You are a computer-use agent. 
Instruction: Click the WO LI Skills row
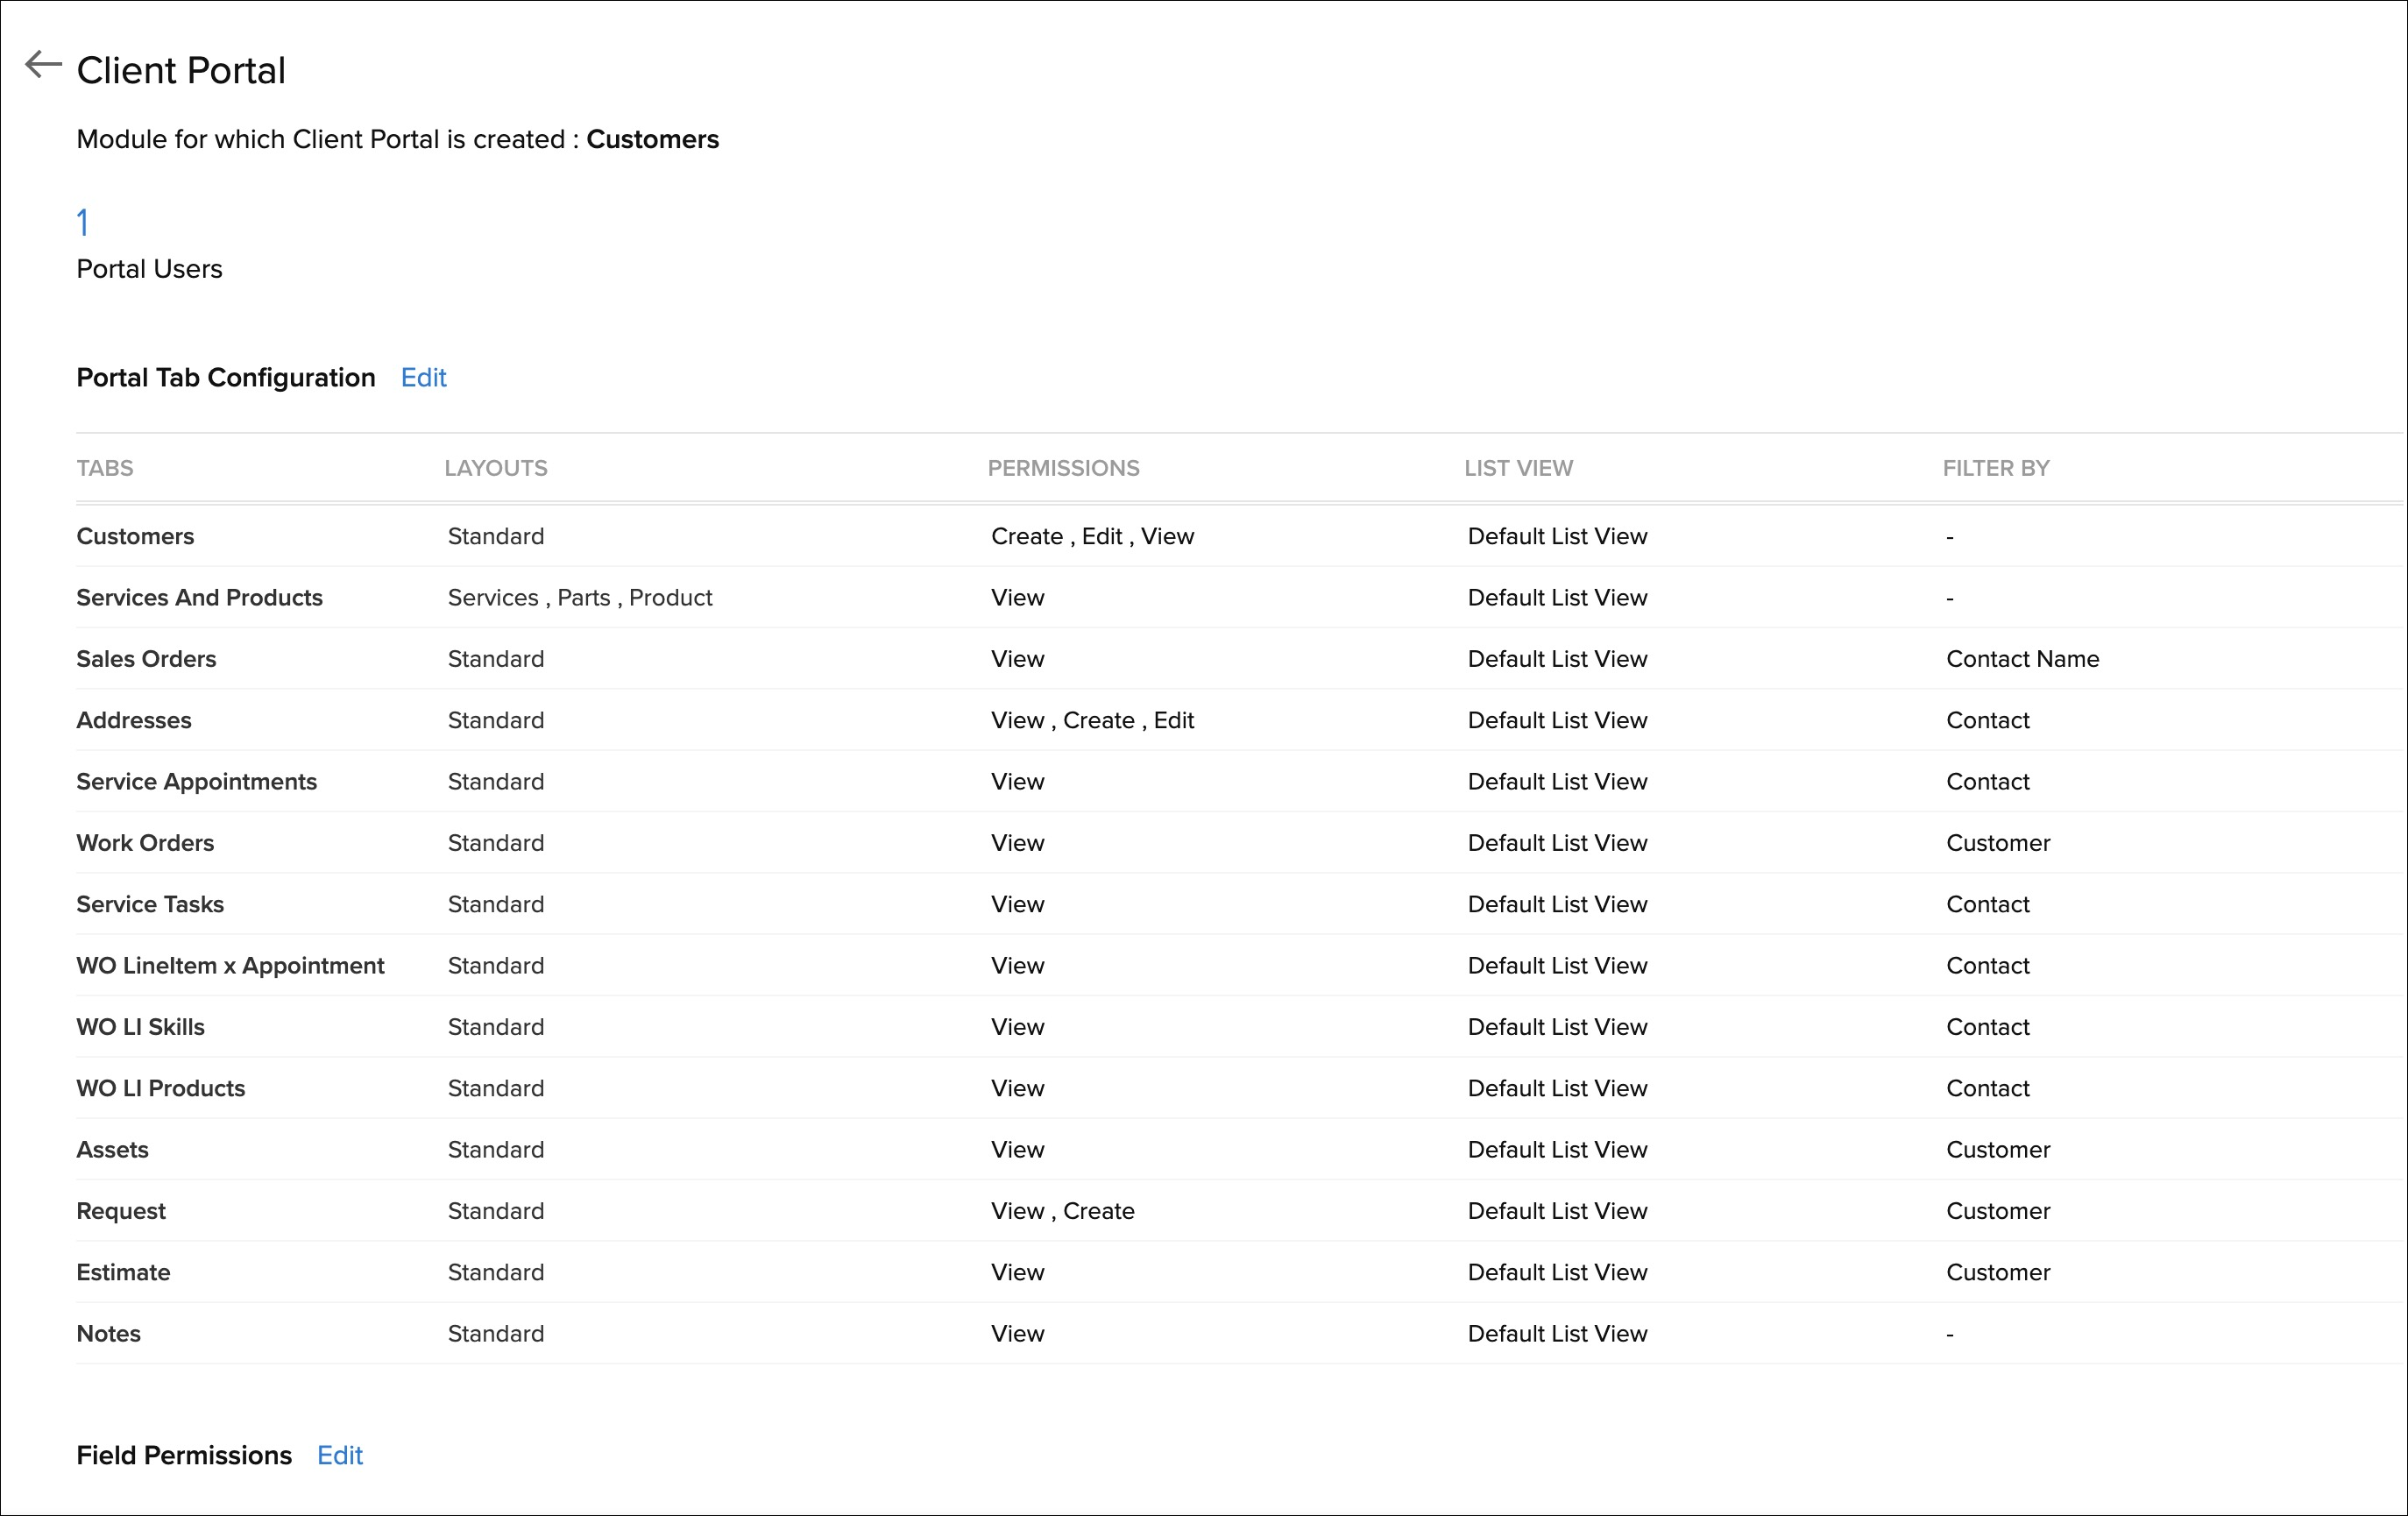tap(140, 1027)
